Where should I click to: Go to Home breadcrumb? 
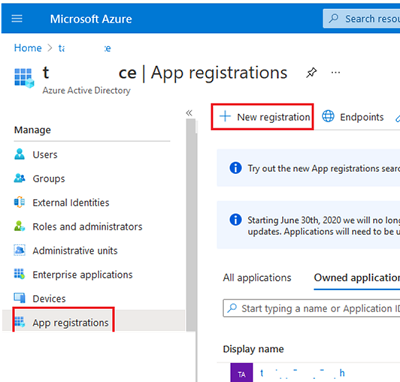pos(28,48)
